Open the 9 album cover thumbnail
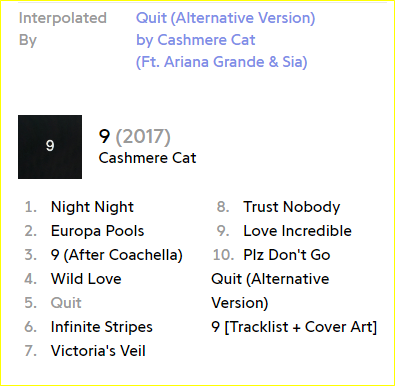The width and height of the screenshot is (395, 386). click(x=50, y=147)
